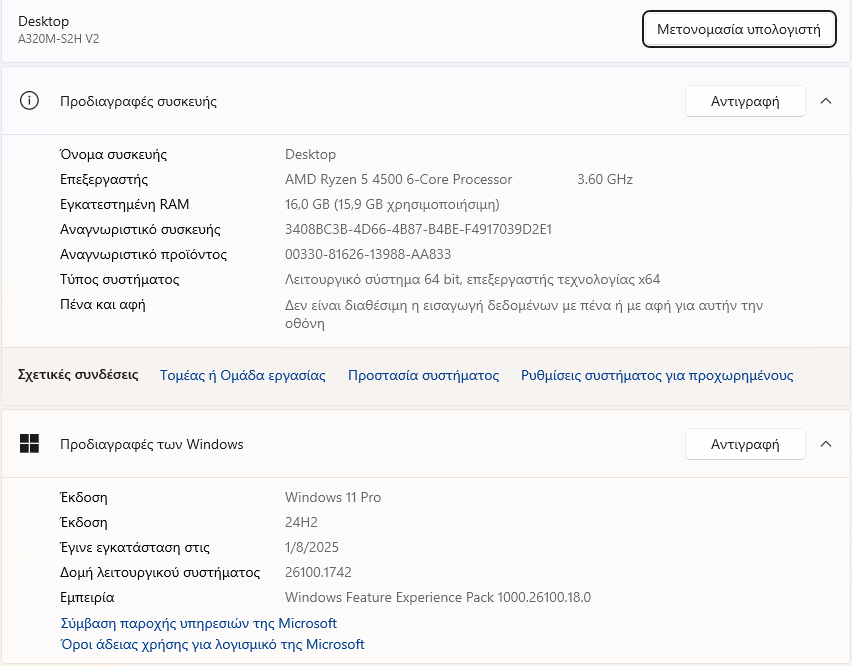The image size is (852, 666).
Task: Click the Μετονομασία υπολογιστή button
Action: [739, 29]
